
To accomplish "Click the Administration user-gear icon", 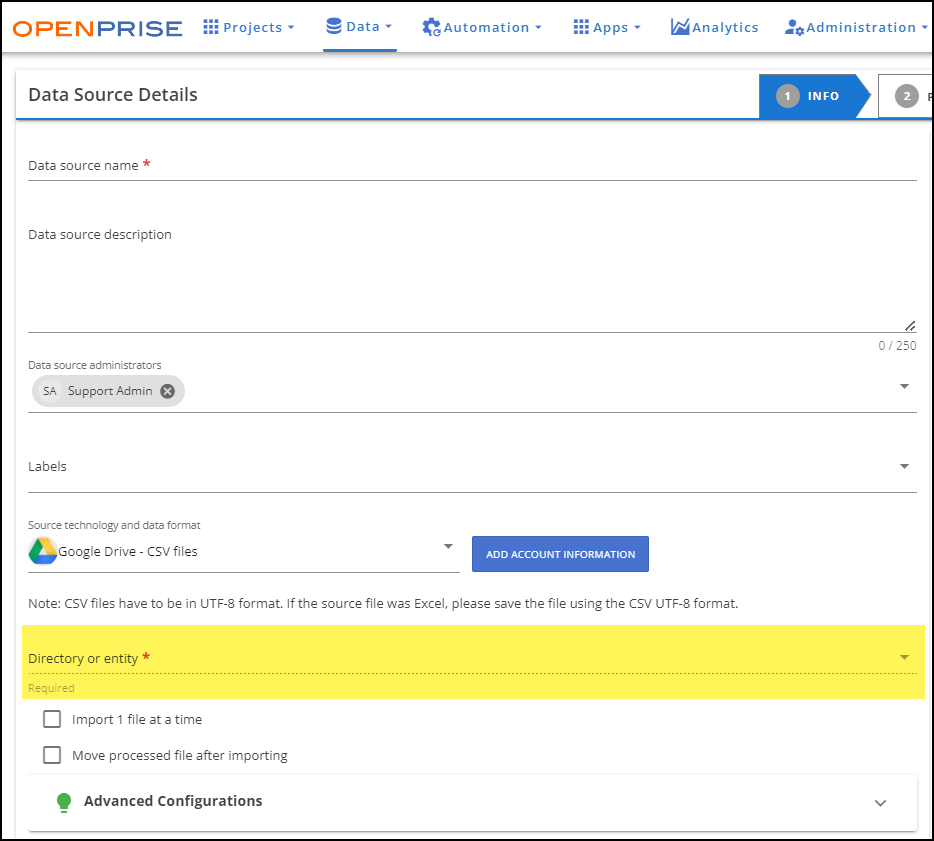I will pyautogui.click(x=794, y=27).
